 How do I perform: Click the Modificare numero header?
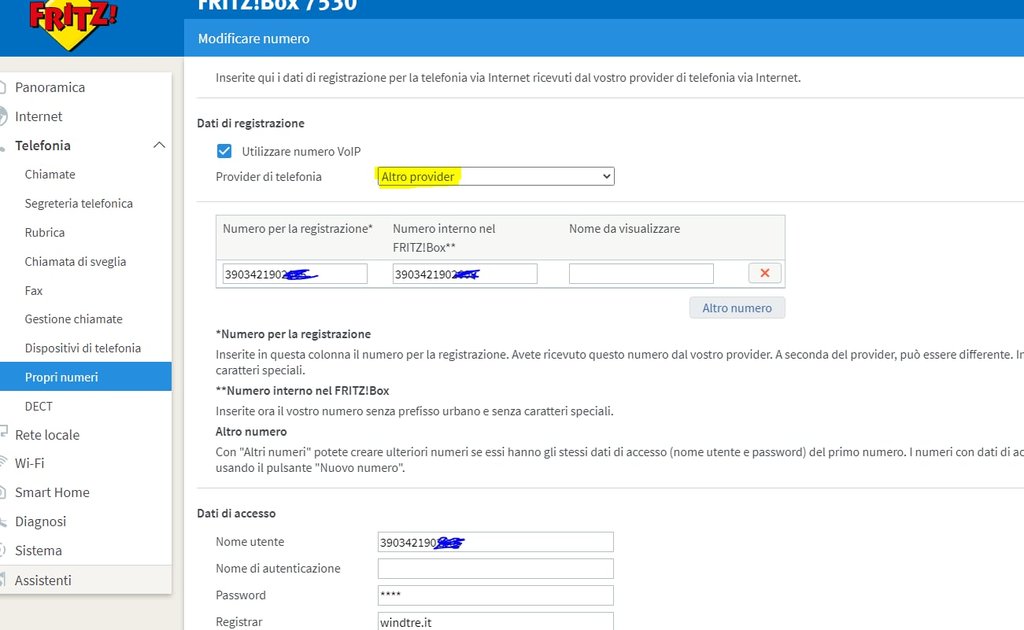[253, 39]
